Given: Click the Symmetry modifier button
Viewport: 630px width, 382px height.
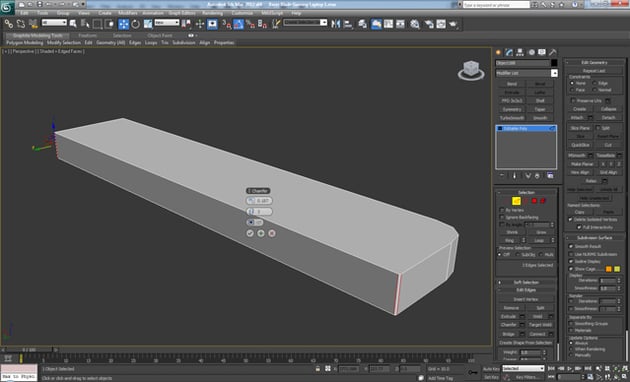Looking at the screenshot, I should tap(512, 109).
